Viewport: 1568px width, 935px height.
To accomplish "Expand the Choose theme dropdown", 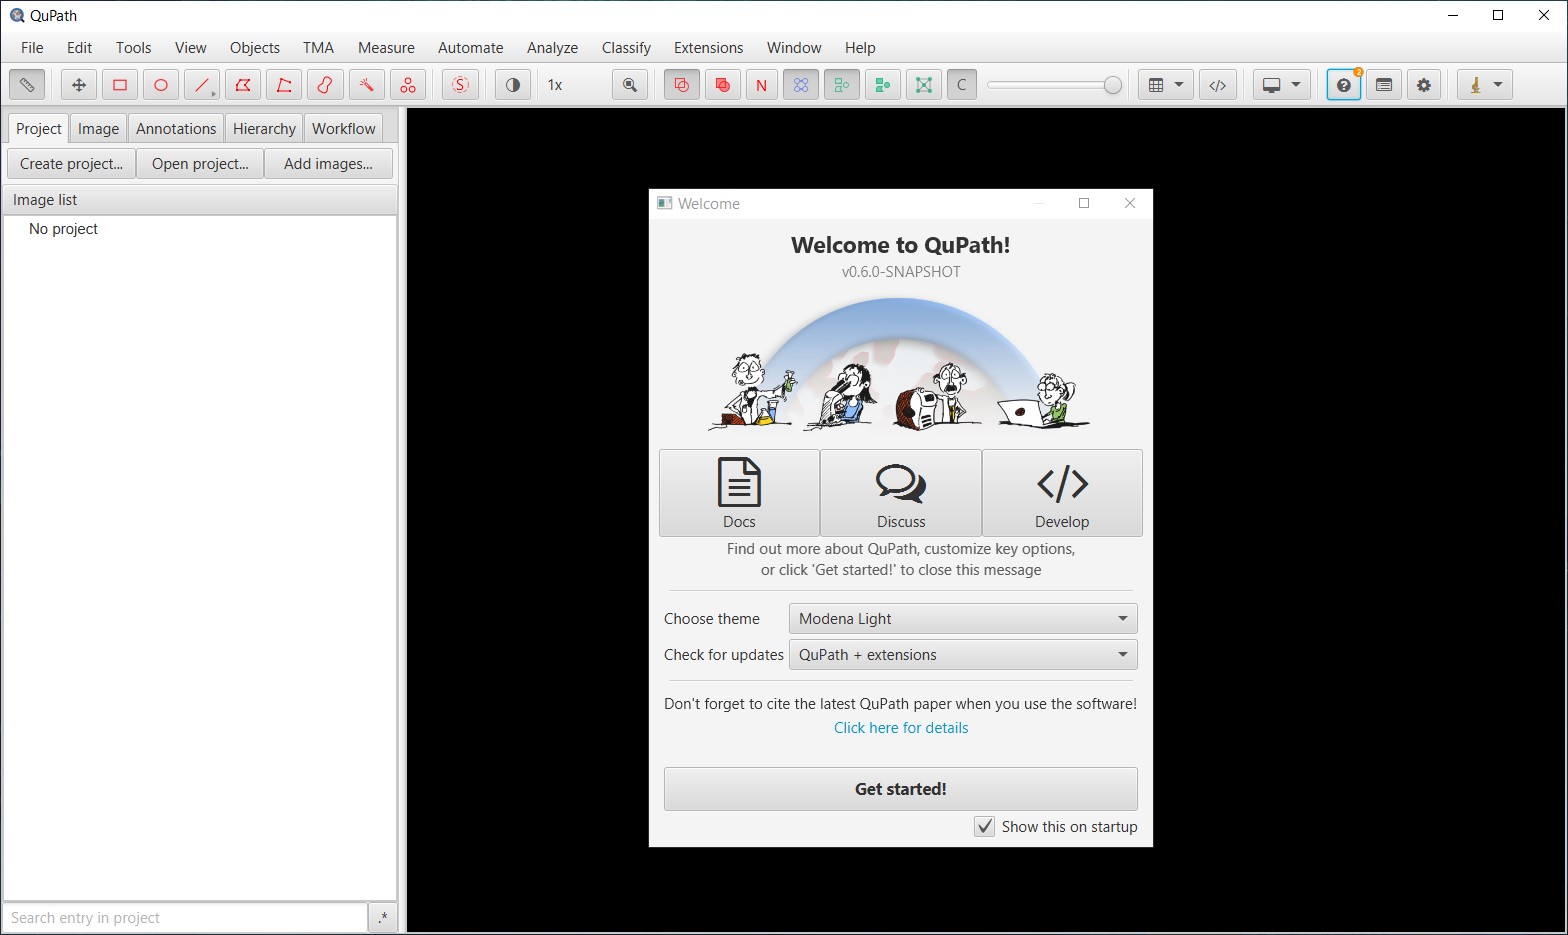I will click(963, 619).
